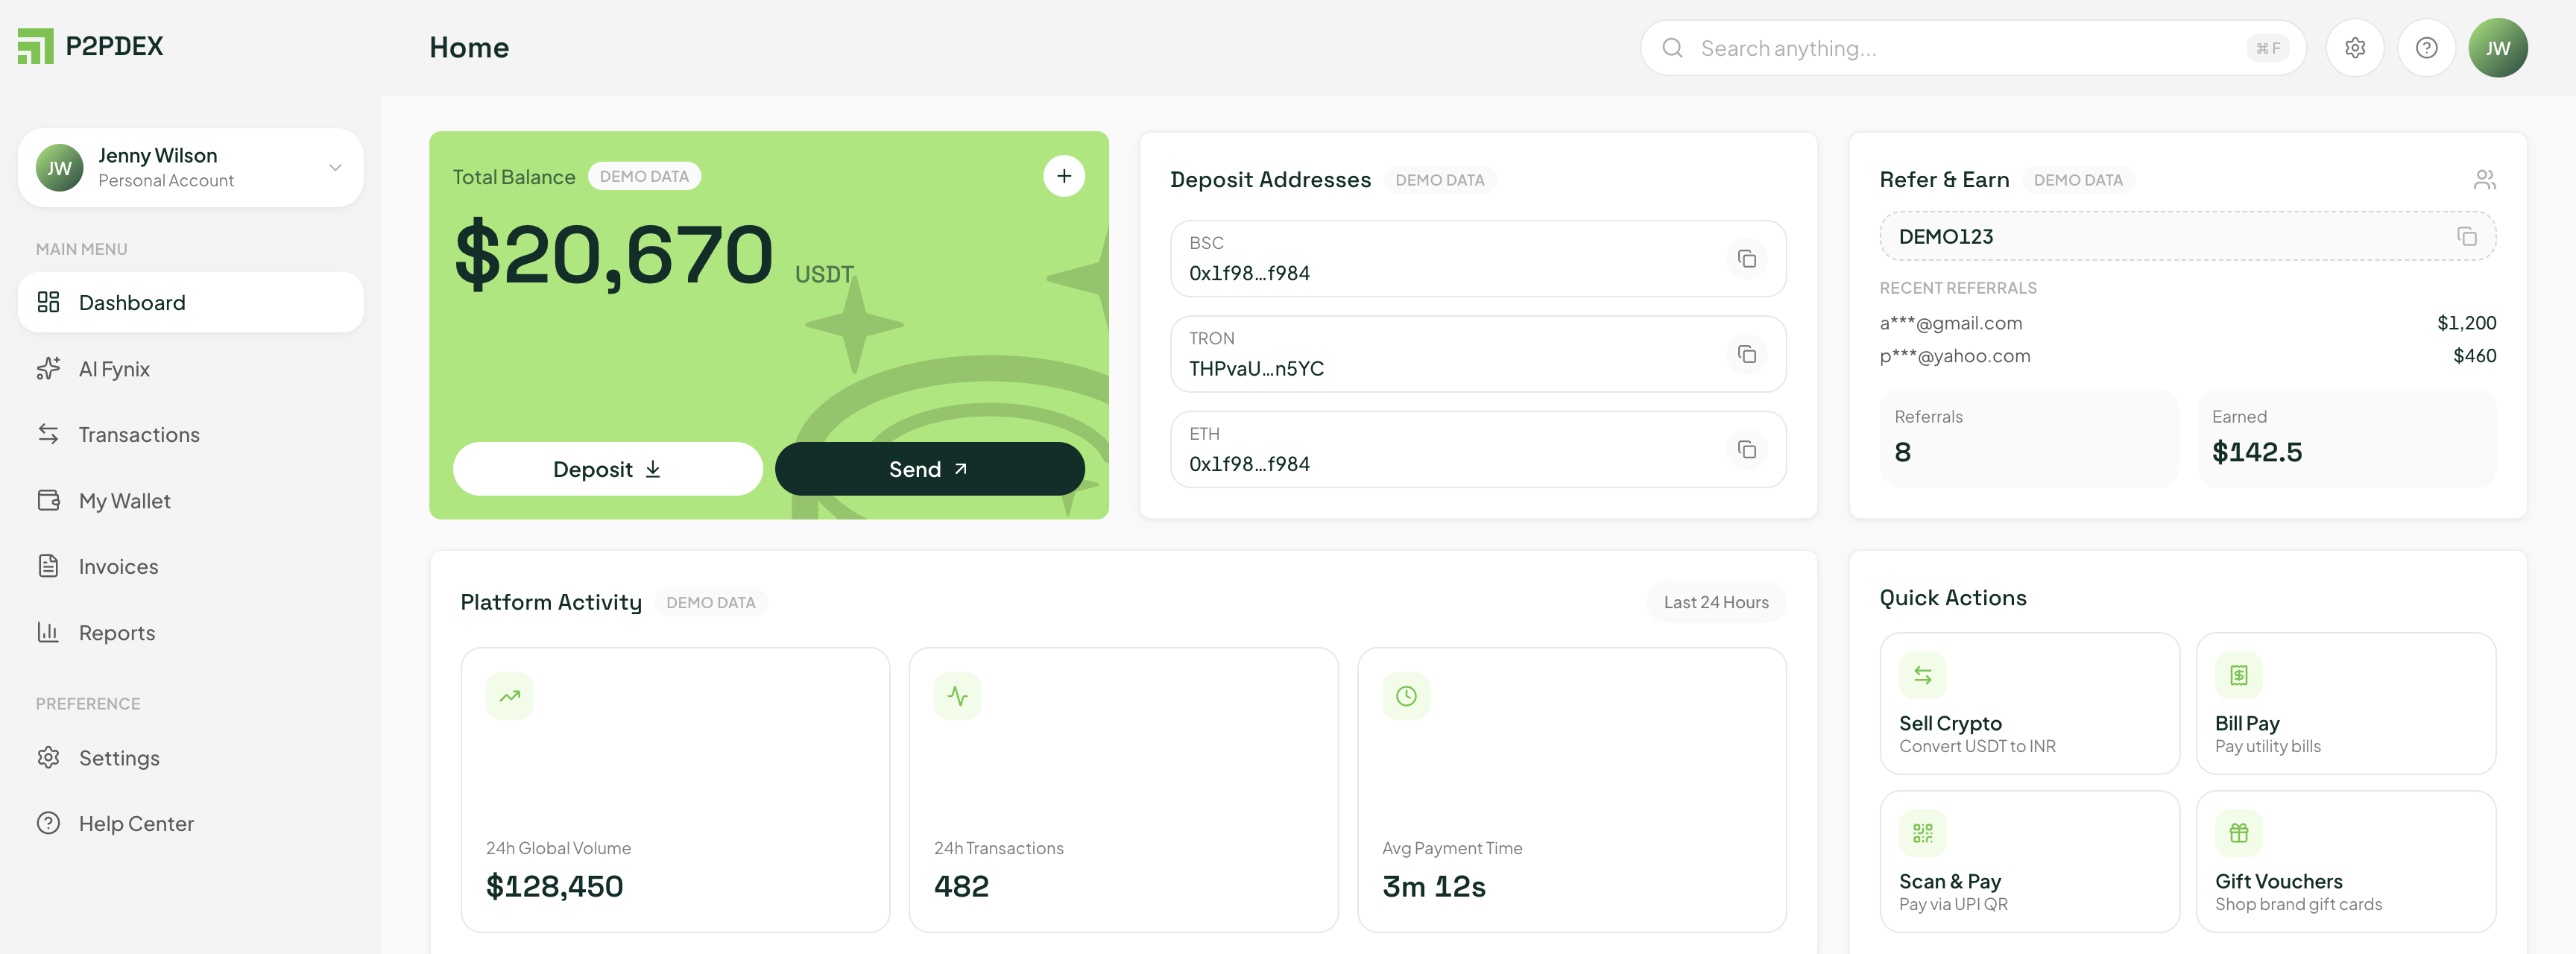Click the Deposit button
The image size is (2576, 954).
(608, 469)
